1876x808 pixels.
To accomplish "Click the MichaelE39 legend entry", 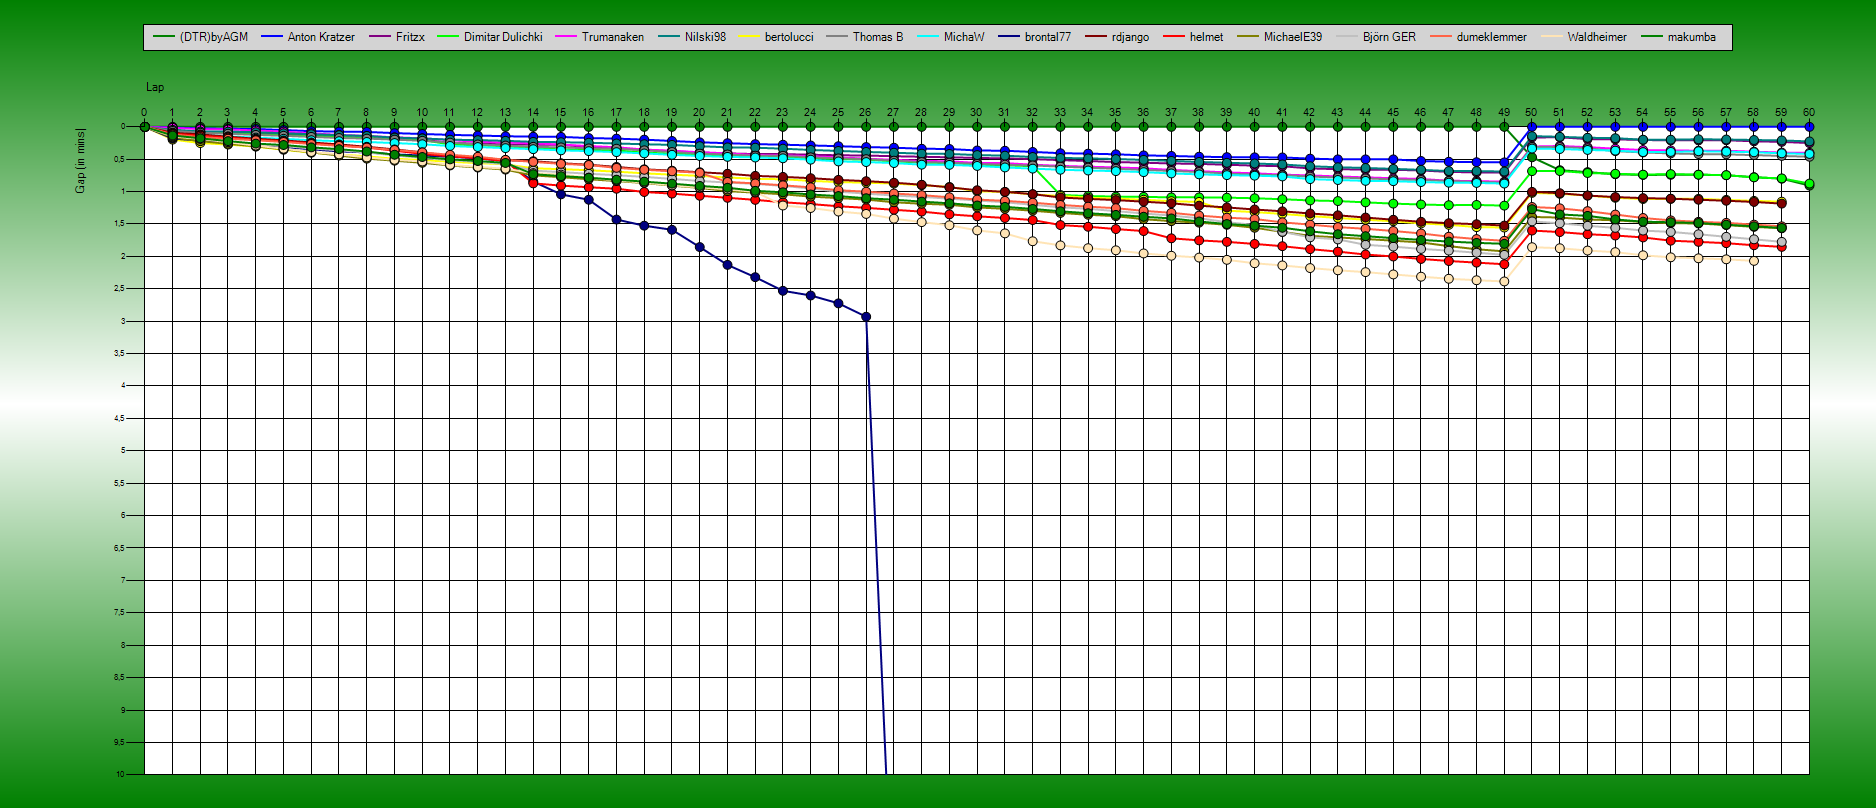I will point(1293,37).
